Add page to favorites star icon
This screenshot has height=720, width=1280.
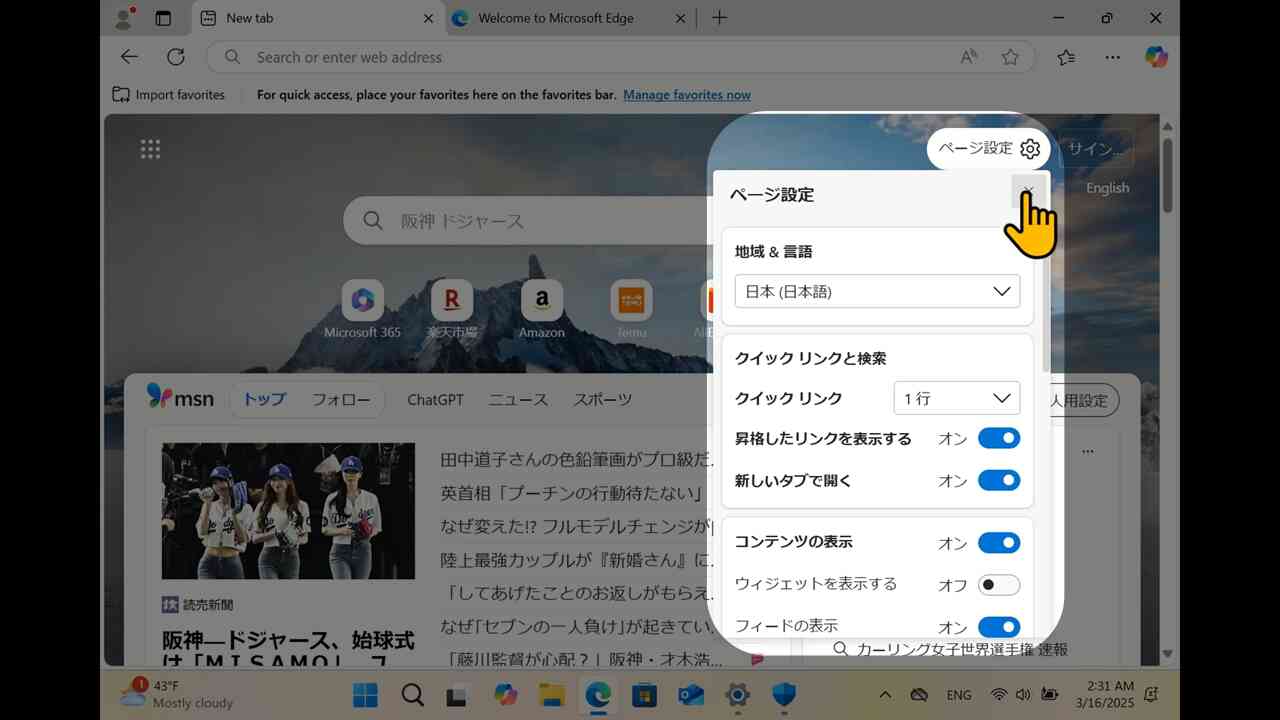(1010, 57)
